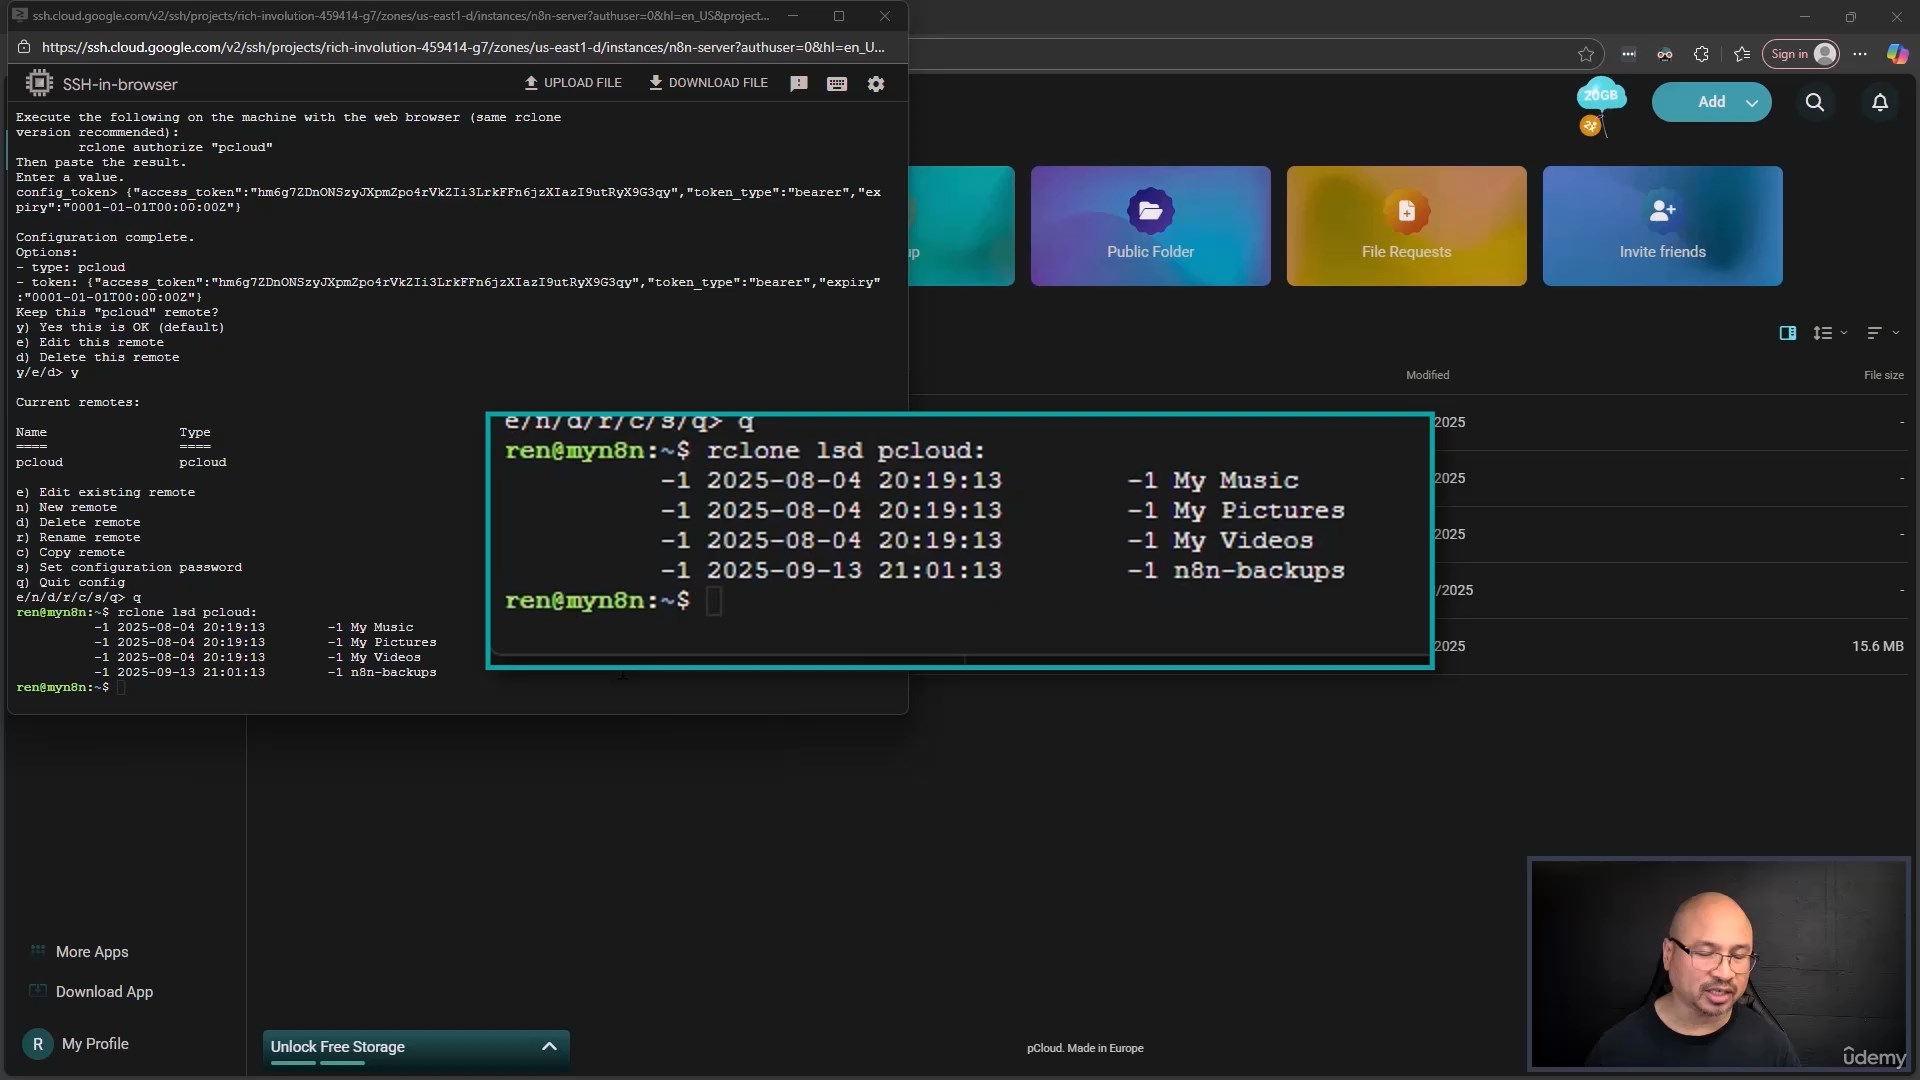Open Download App in sidebar

pyautogui.click(x=104, y=992)
